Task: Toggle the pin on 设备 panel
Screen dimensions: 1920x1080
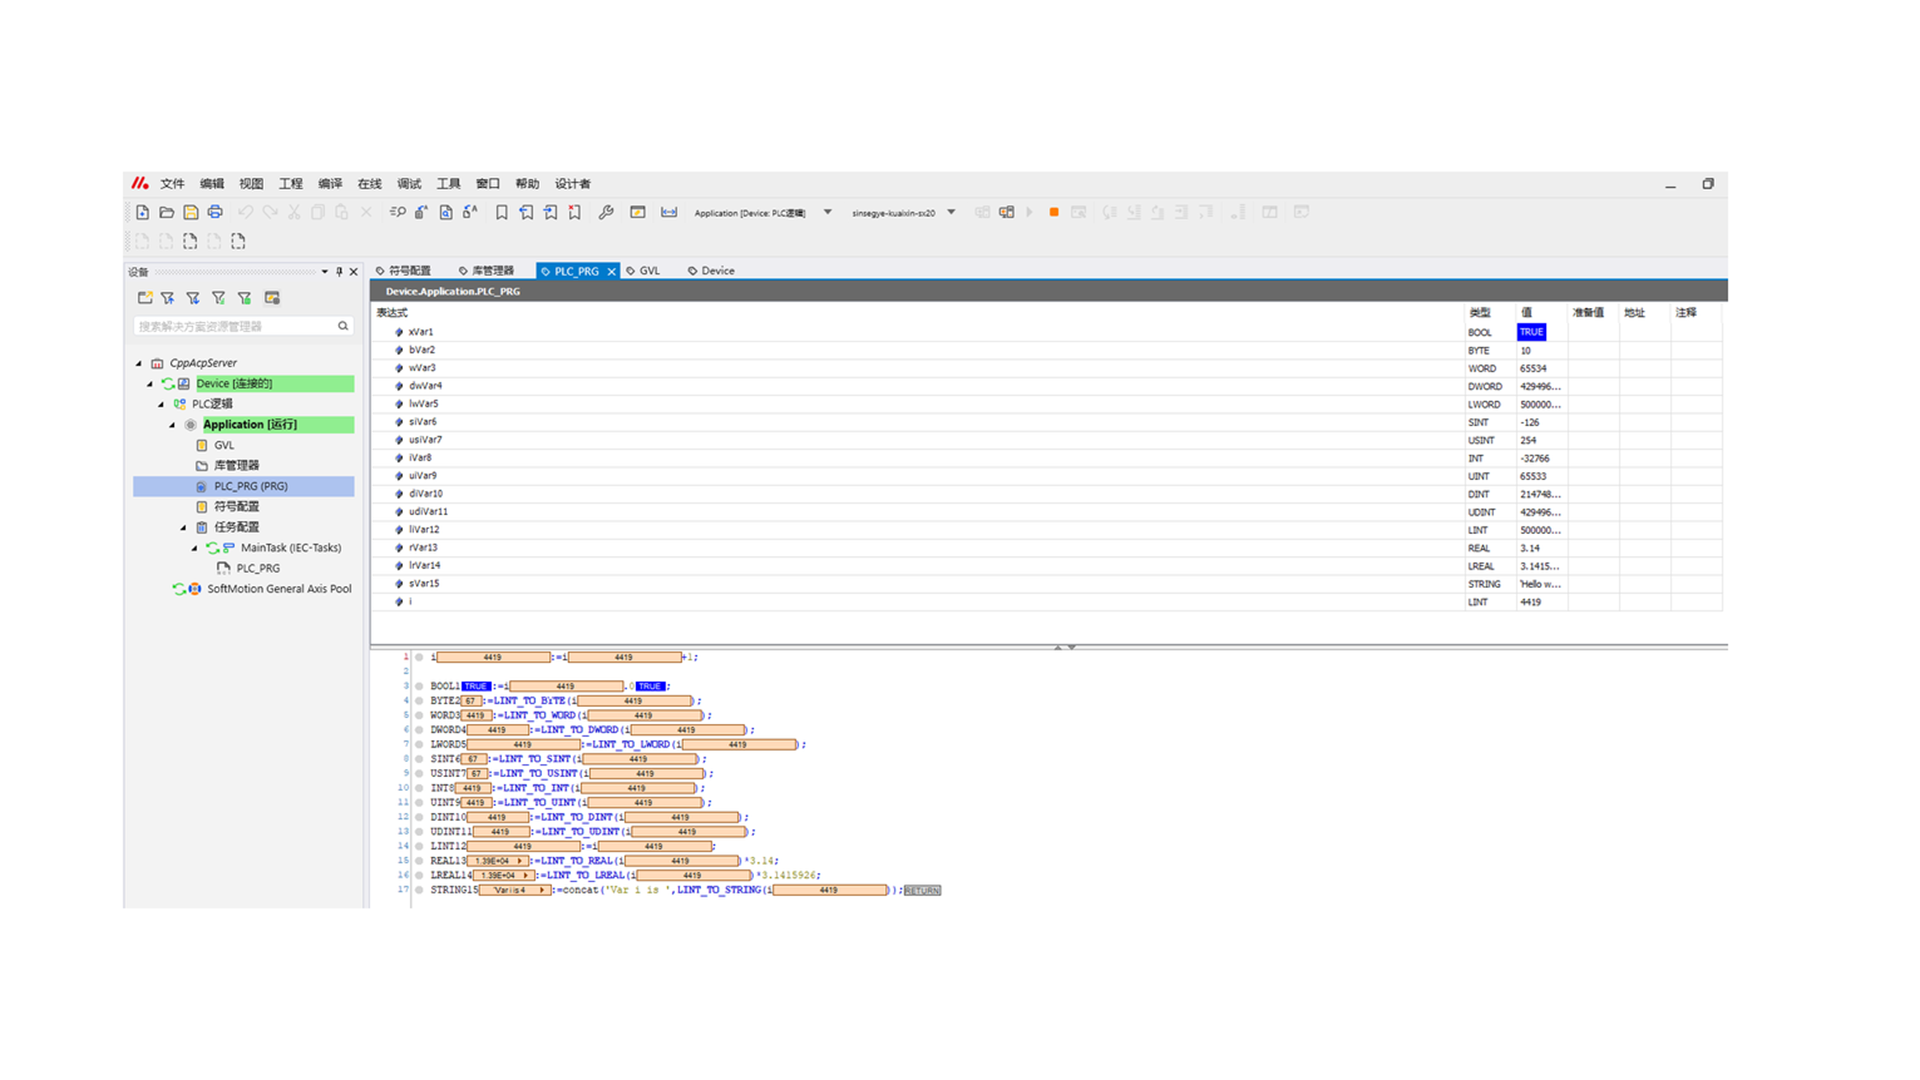Action: tap(339, 271)
